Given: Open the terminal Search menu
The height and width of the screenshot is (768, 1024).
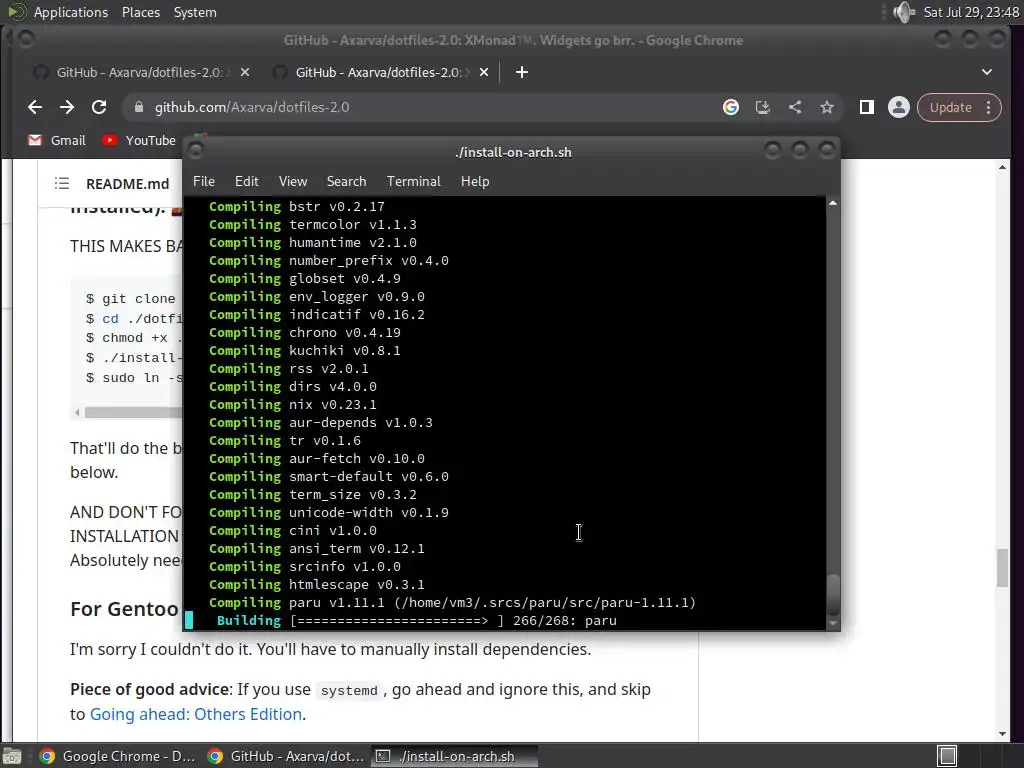Looking at the screenshot, I should [346, 182].
